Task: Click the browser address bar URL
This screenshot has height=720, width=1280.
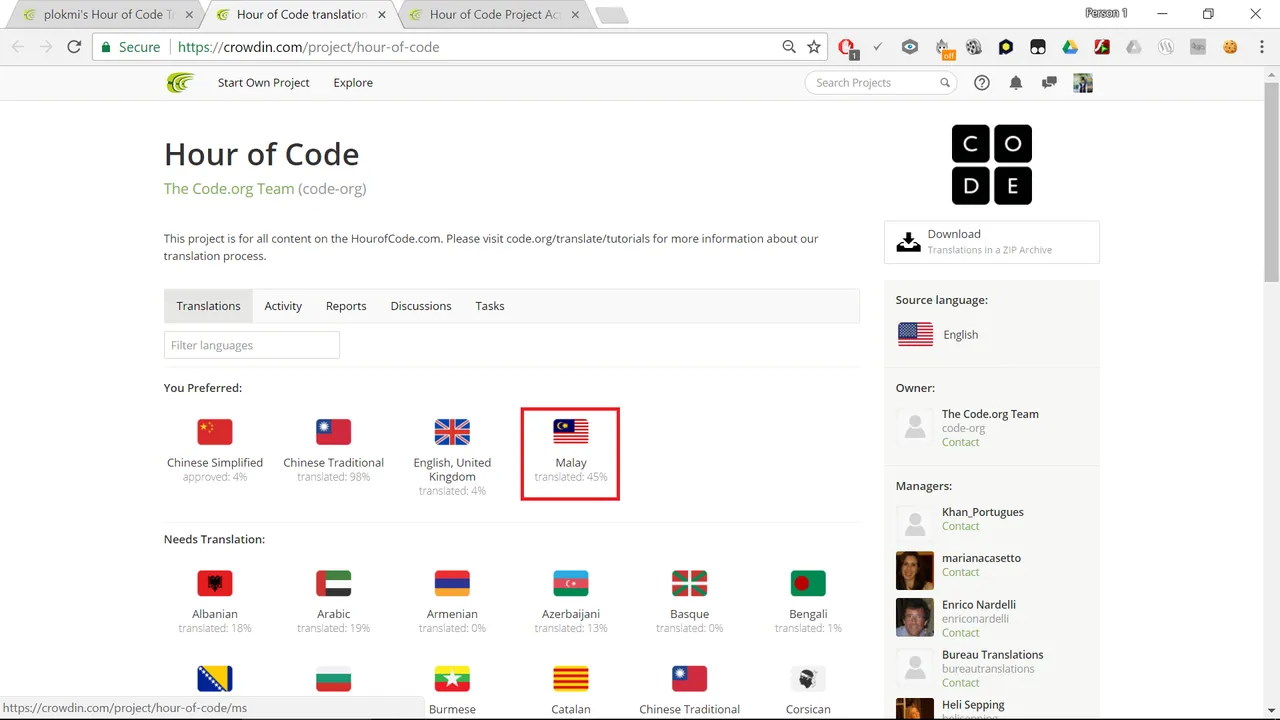Action: pyautogui.click(x=308, y=47)
